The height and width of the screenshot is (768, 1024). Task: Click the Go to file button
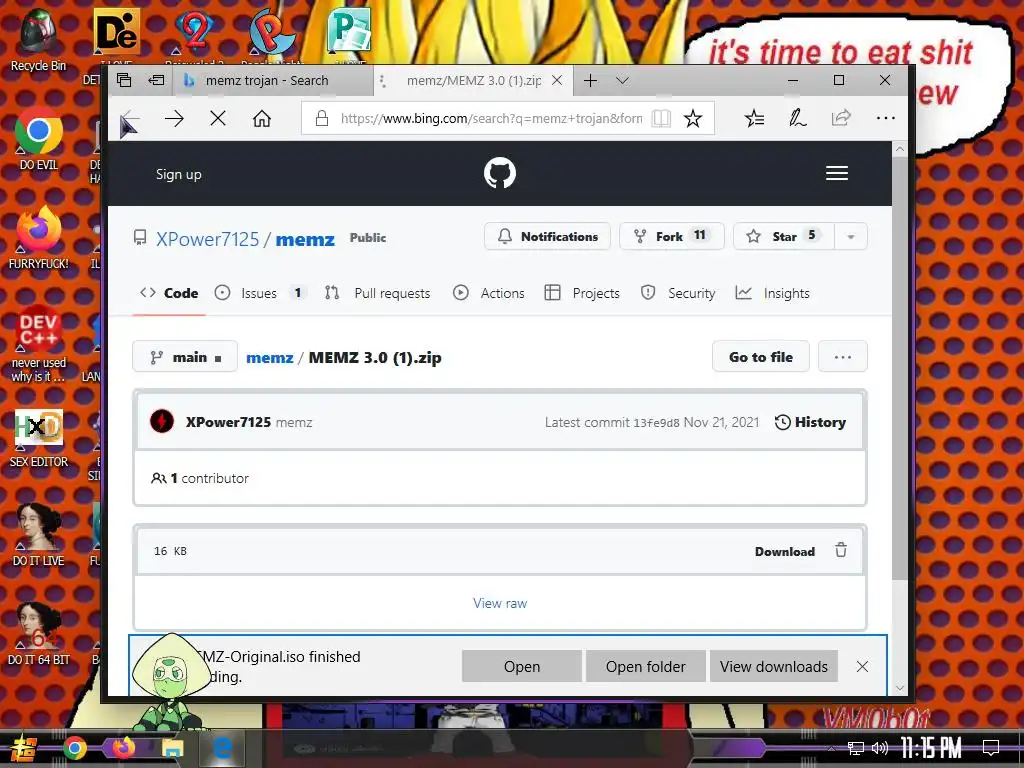tap(761, 357)
